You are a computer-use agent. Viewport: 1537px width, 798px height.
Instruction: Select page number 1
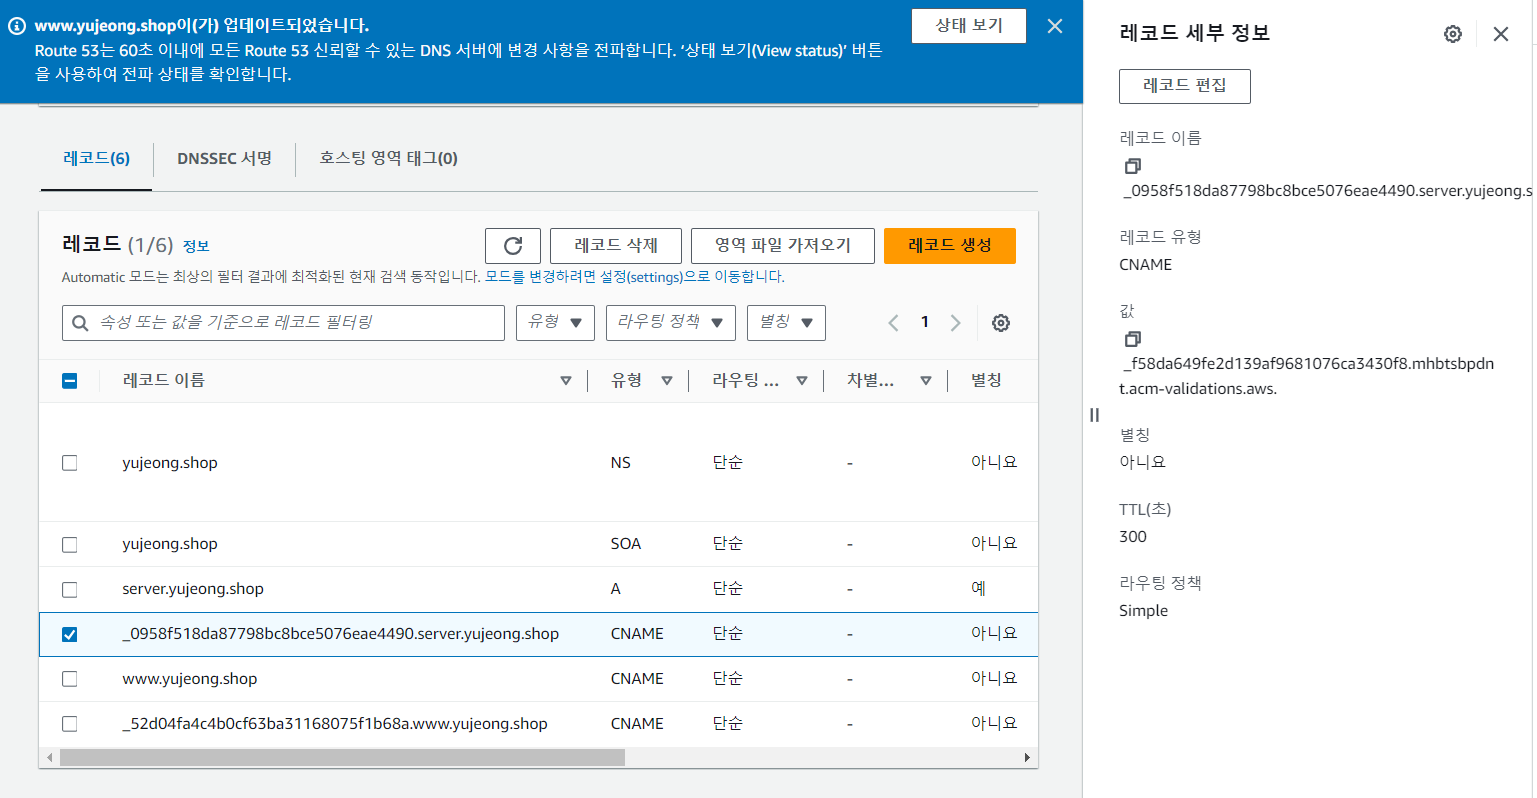(925, 322)
